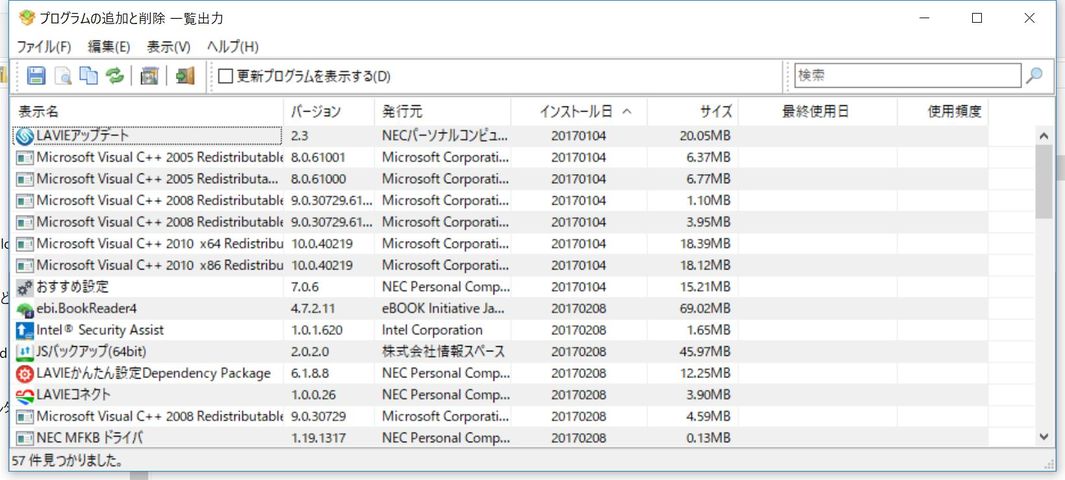
Task: Open the 表示(V) menu
Action: tap(168, 47)
